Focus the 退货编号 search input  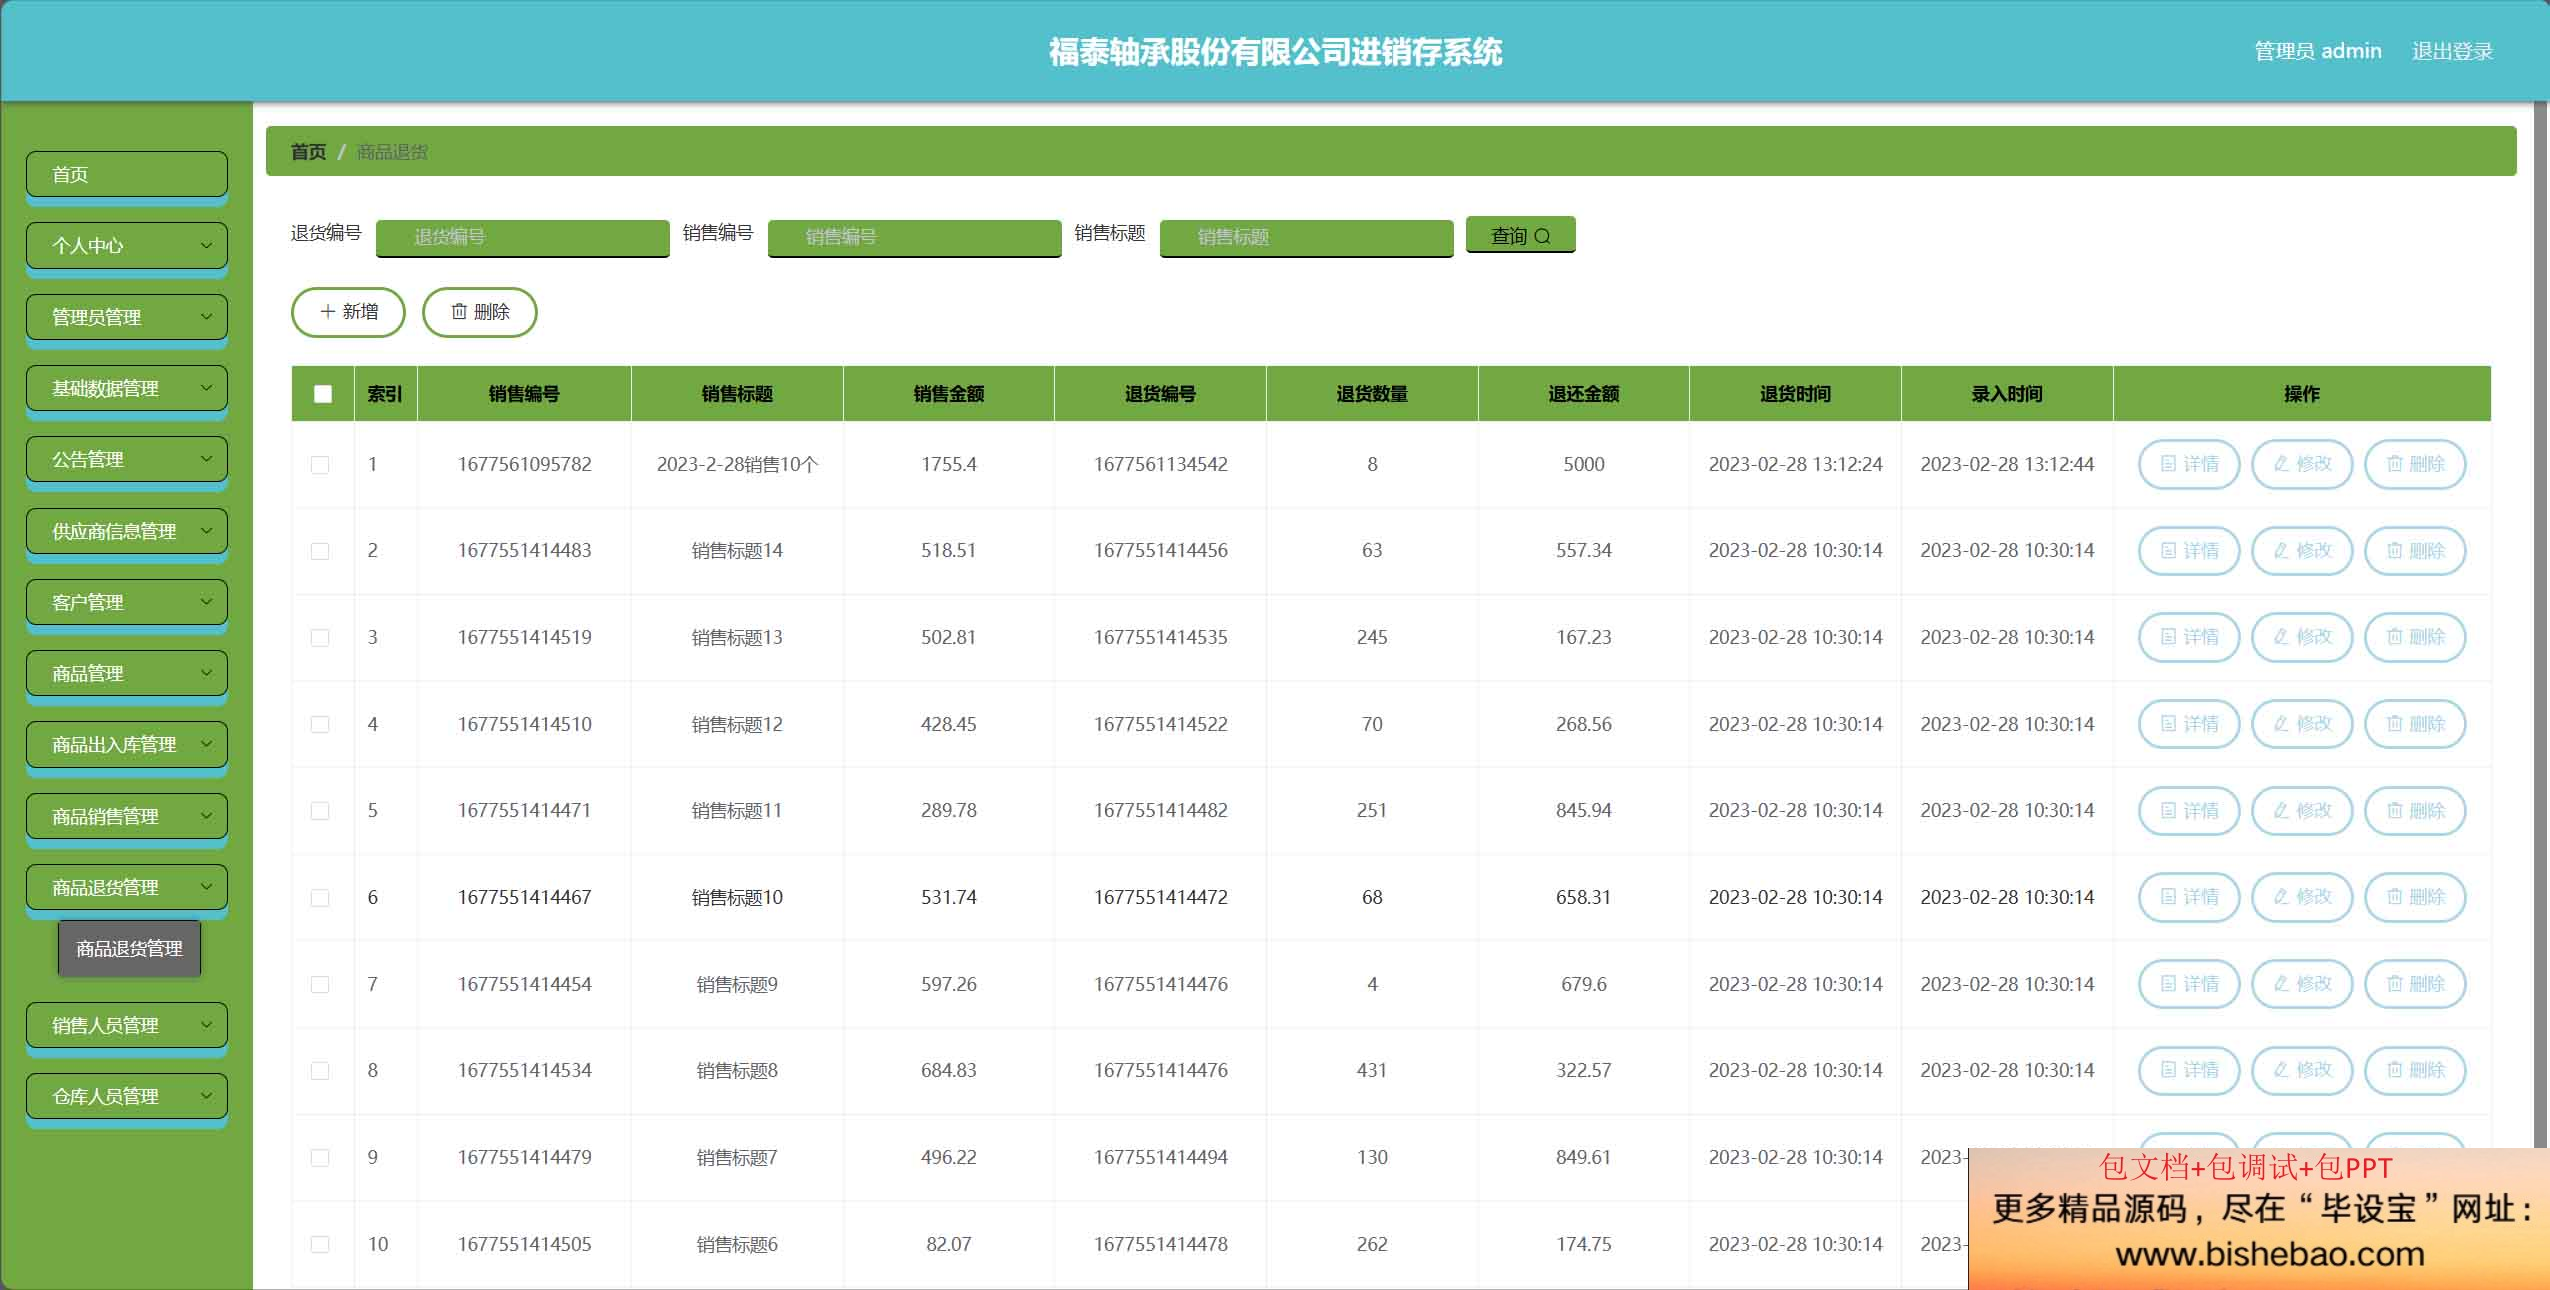point(523,237)
